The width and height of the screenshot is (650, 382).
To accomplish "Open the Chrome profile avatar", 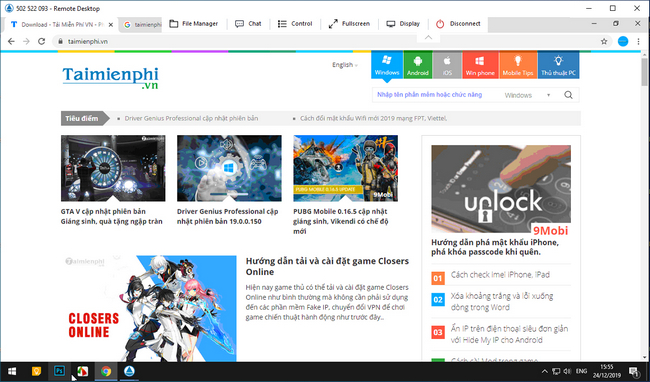I will [623, 41].
